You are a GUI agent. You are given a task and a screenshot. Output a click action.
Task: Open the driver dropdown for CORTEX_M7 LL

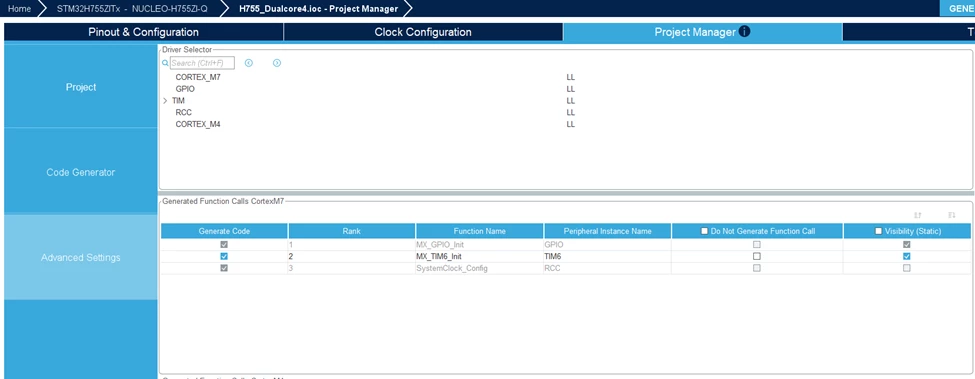pyautogui.click(x=570, y=78)
